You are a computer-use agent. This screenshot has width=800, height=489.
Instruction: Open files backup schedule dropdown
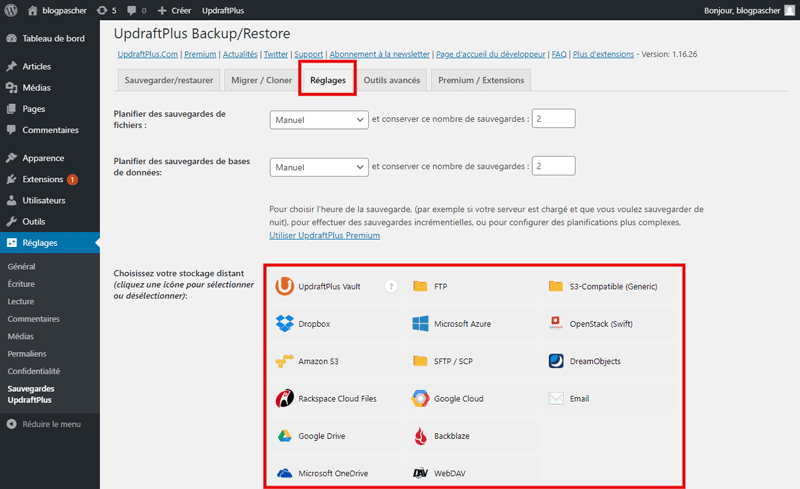pos(319,120)
